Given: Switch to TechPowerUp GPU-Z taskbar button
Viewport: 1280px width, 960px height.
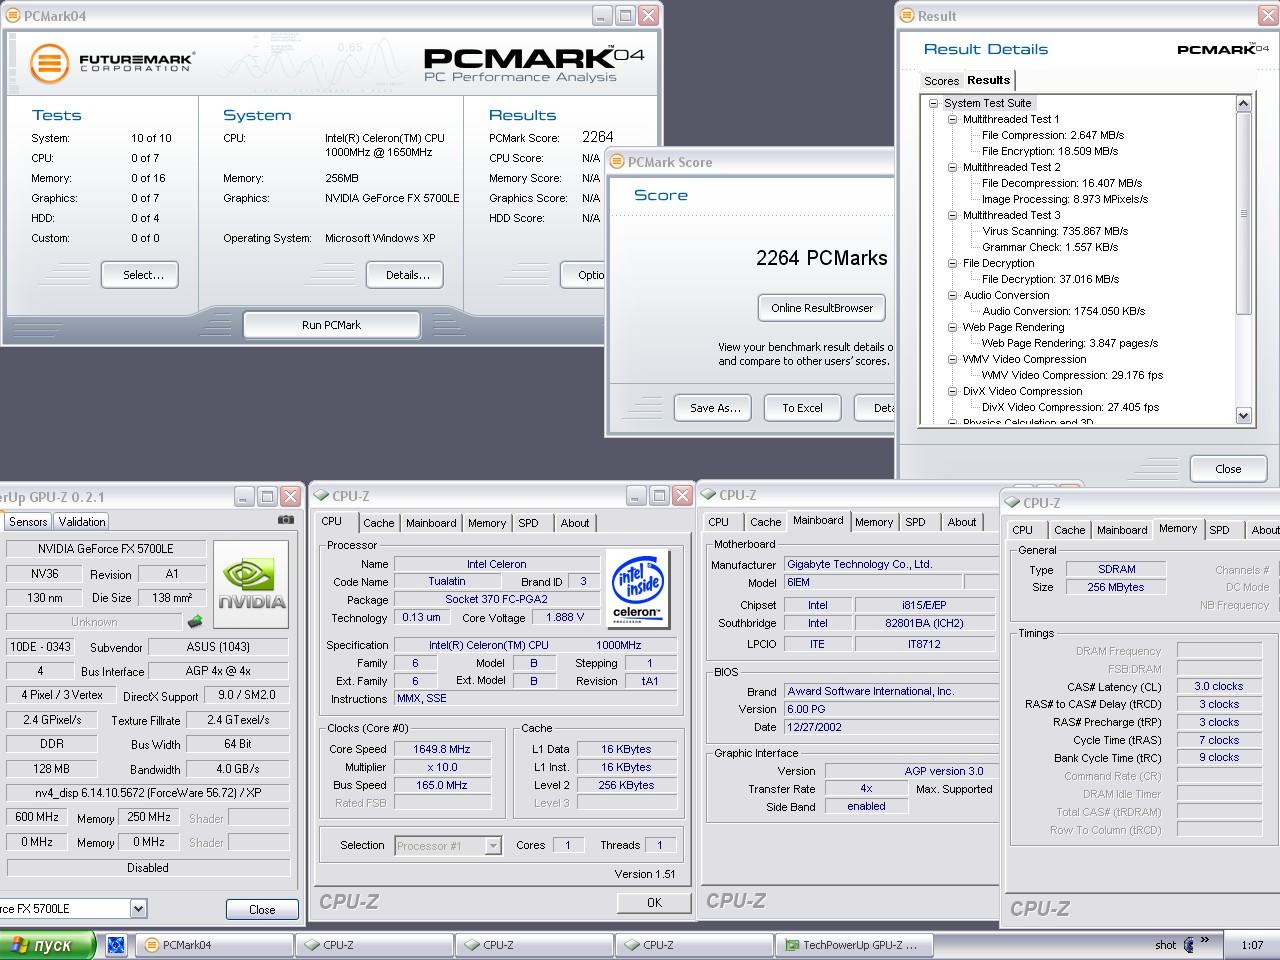Looking at the screenshot, I should 854,945.
